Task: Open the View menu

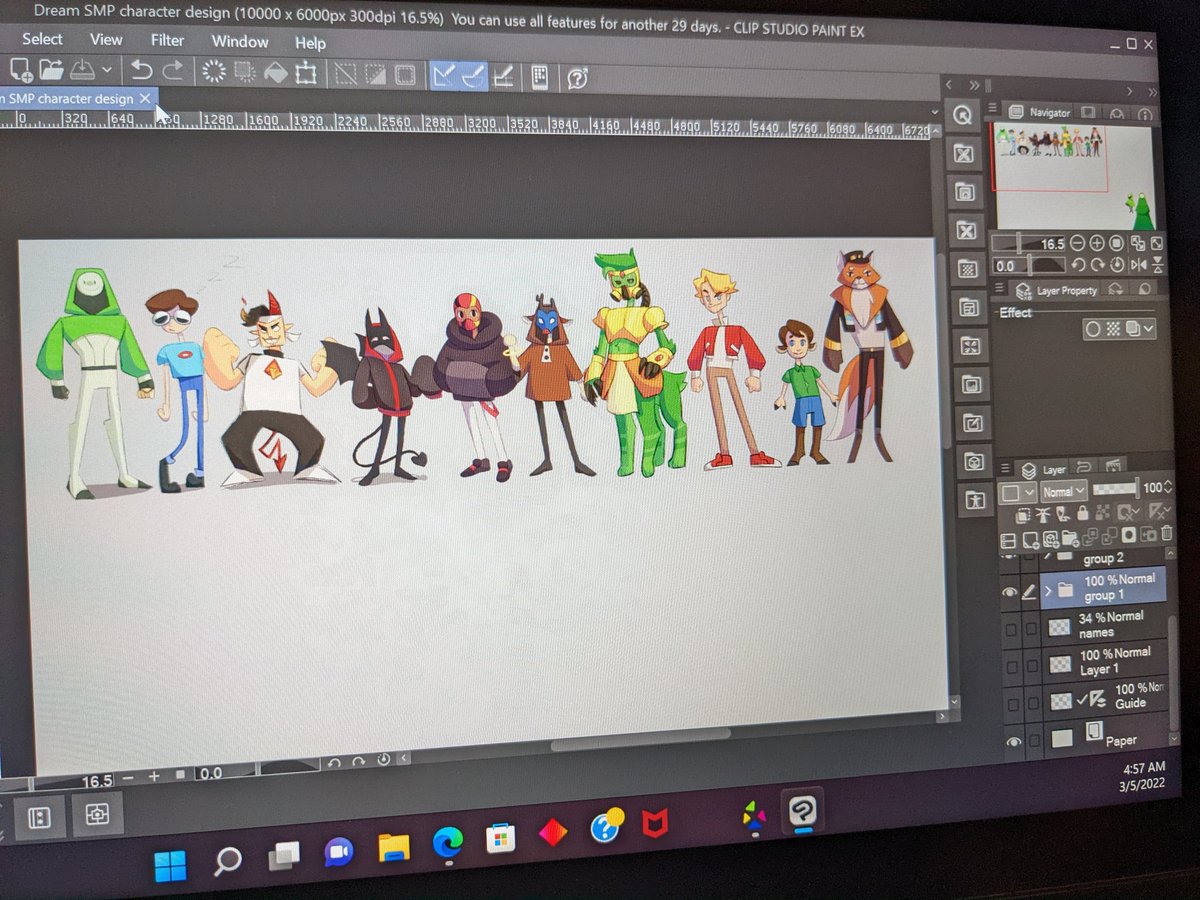Action: (x=106, y=40)
